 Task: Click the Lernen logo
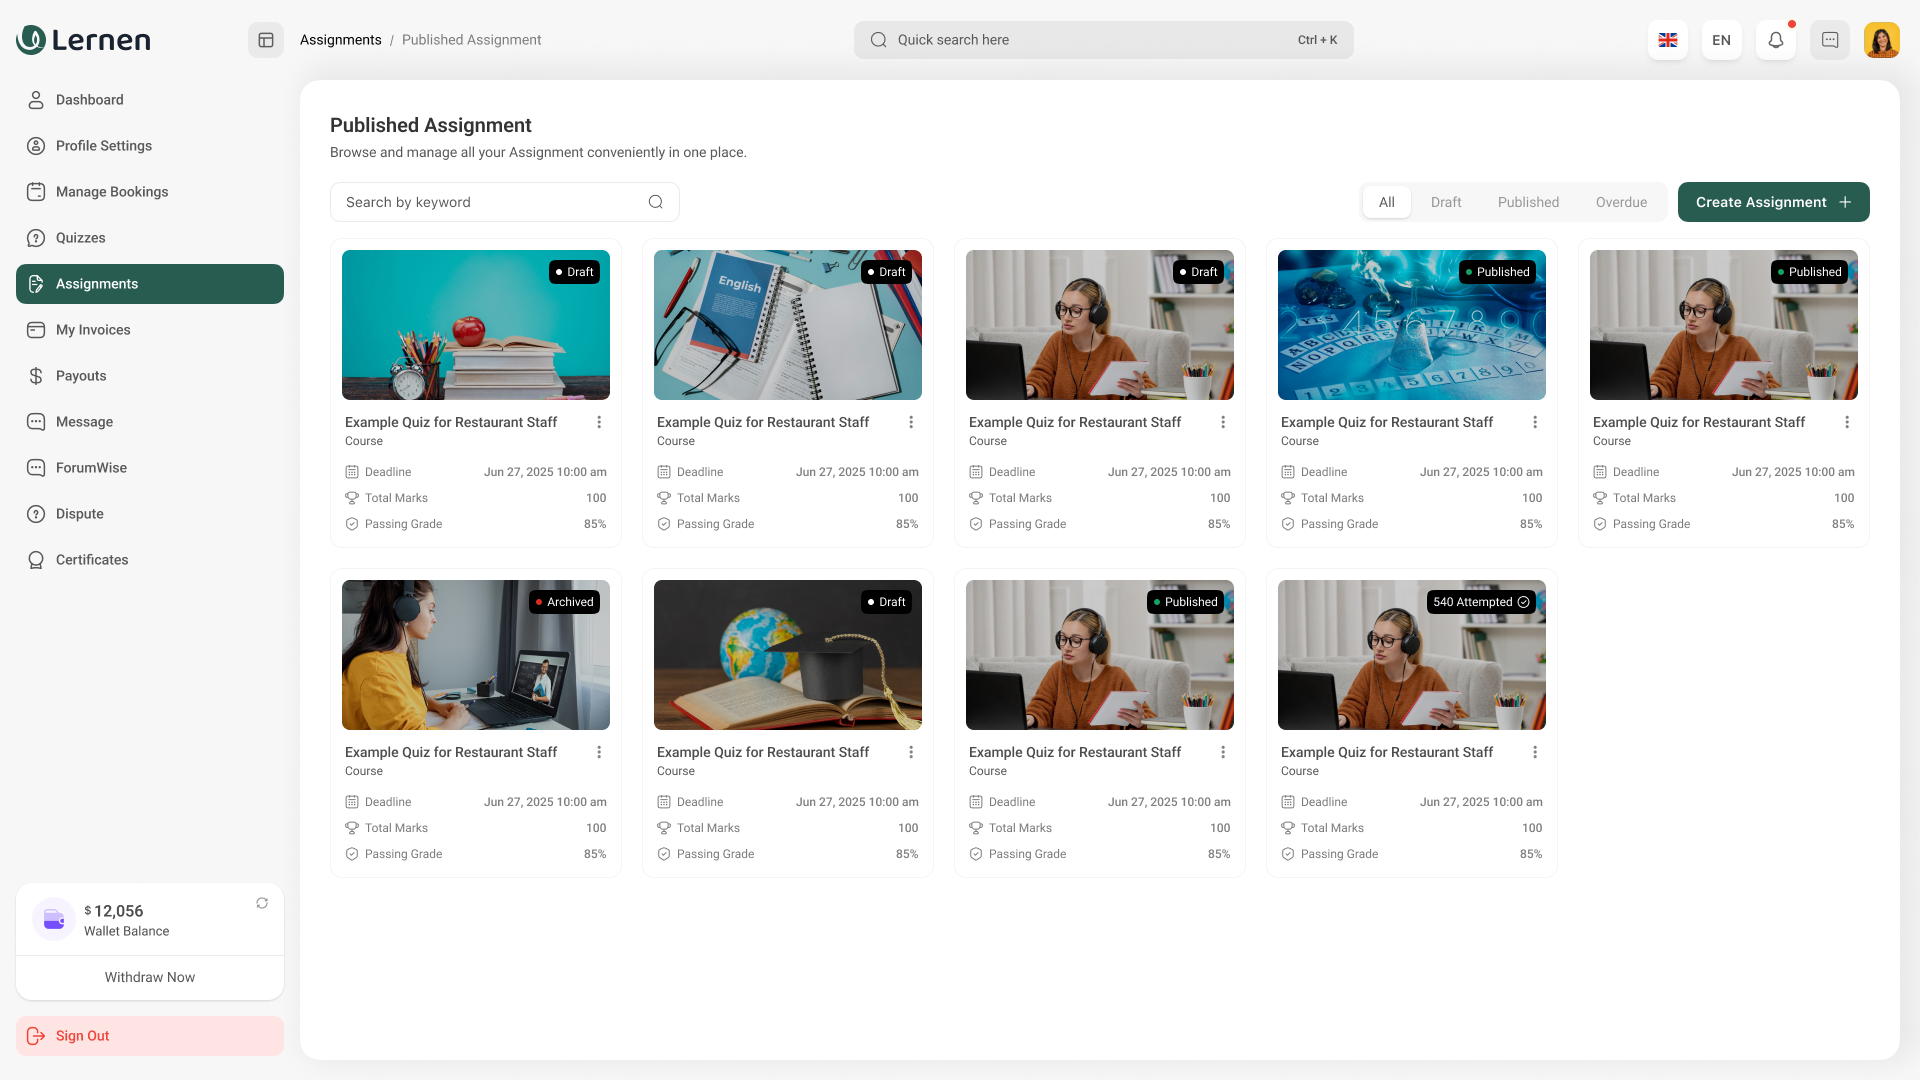[84, 40]
